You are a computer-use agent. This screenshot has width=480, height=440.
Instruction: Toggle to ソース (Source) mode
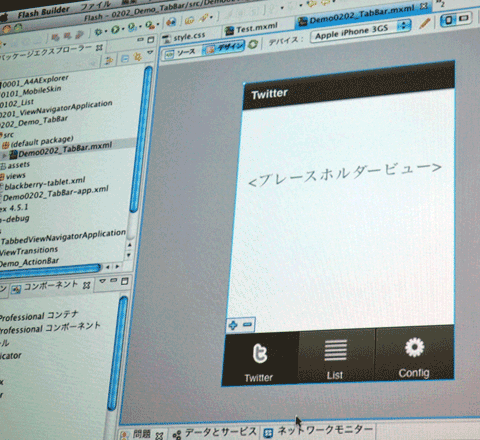(181, 53)
